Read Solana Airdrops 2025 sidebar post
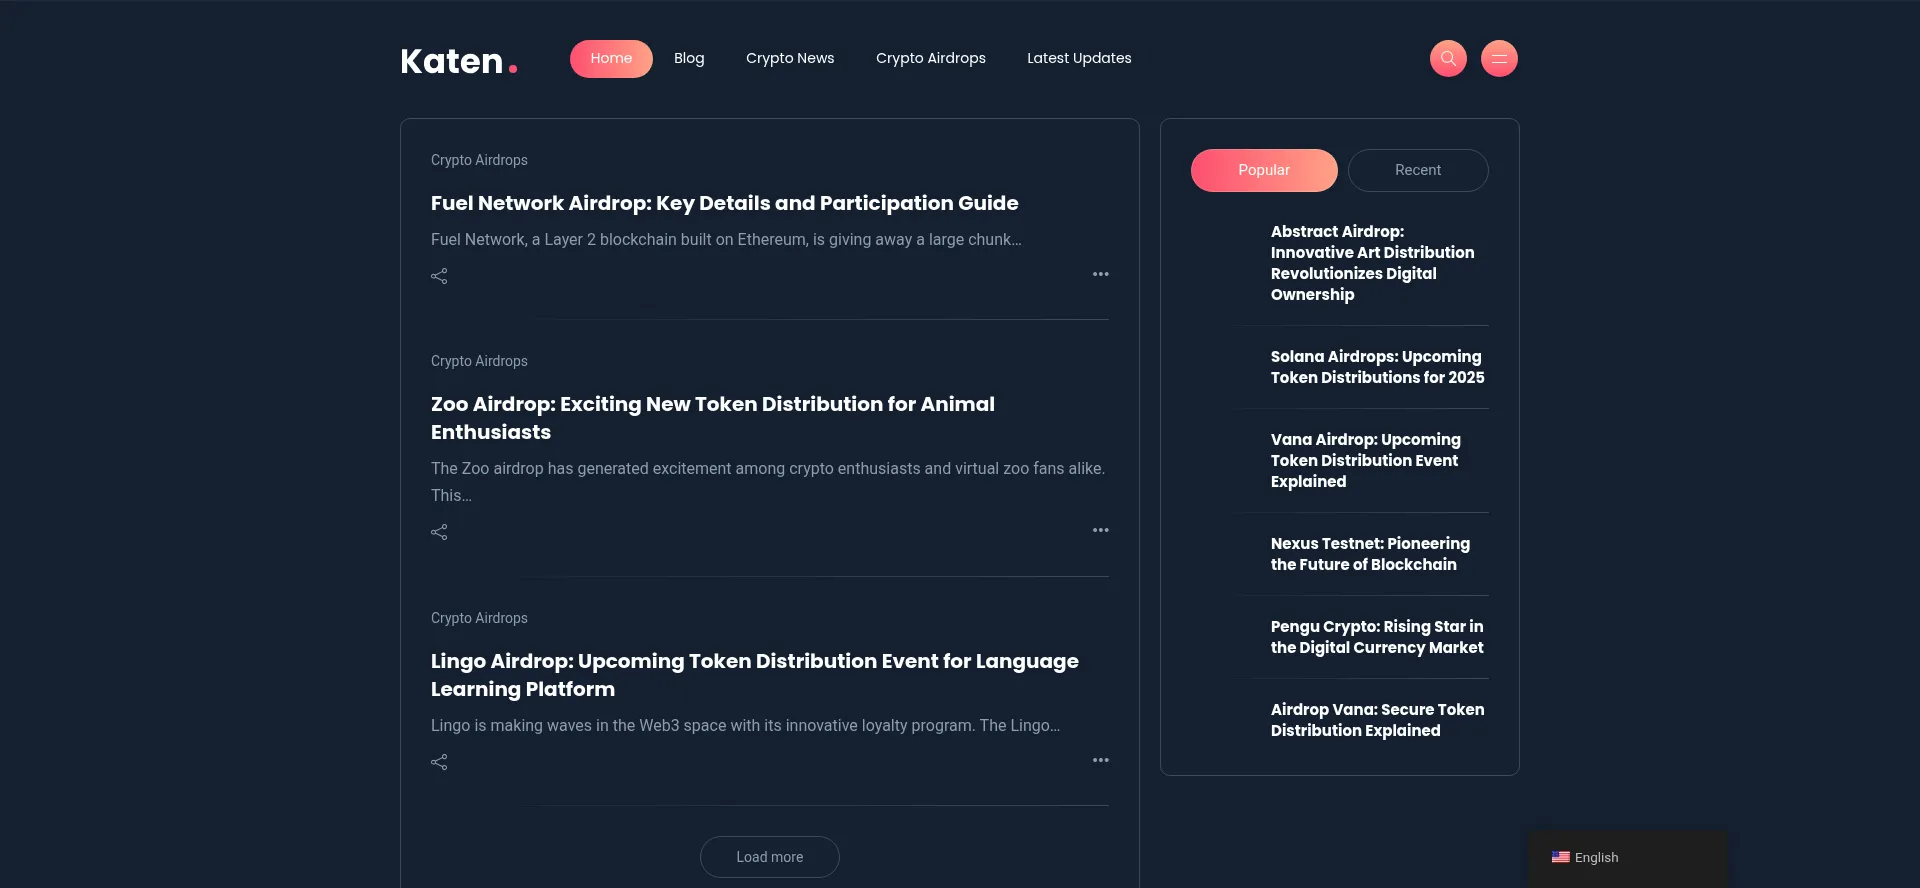This screenshot has height=888, width=1920. click(x=1377, y=367)
